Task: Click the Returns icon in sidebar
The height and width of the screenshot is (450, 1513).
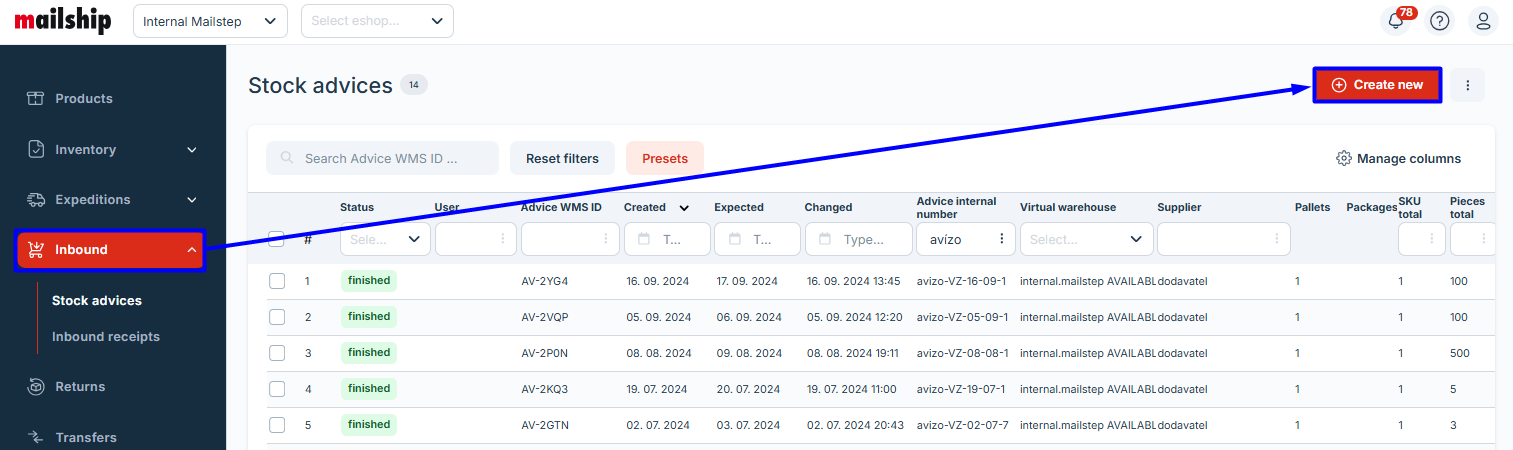Action: click(x=36, y=387)
